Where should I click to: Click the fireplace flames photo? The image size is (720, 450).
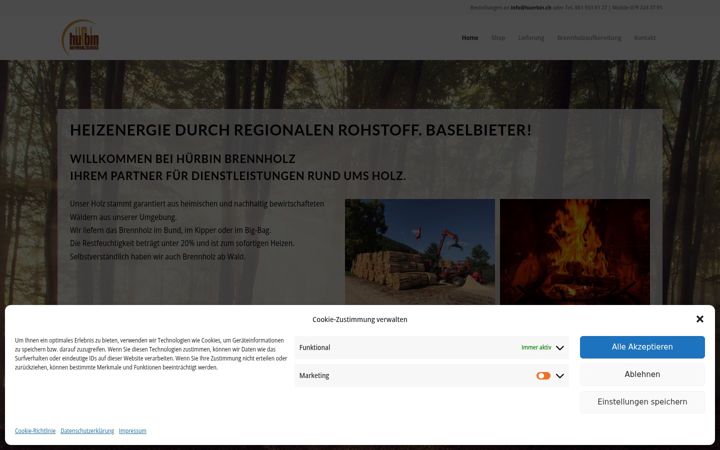pos(574,252)
